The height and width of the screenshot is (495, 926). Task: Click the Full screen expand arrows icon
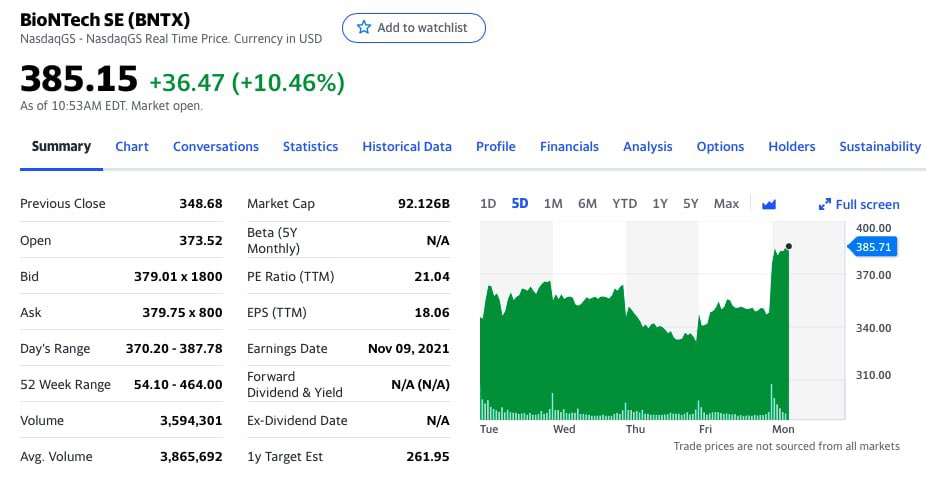(824, 204)
